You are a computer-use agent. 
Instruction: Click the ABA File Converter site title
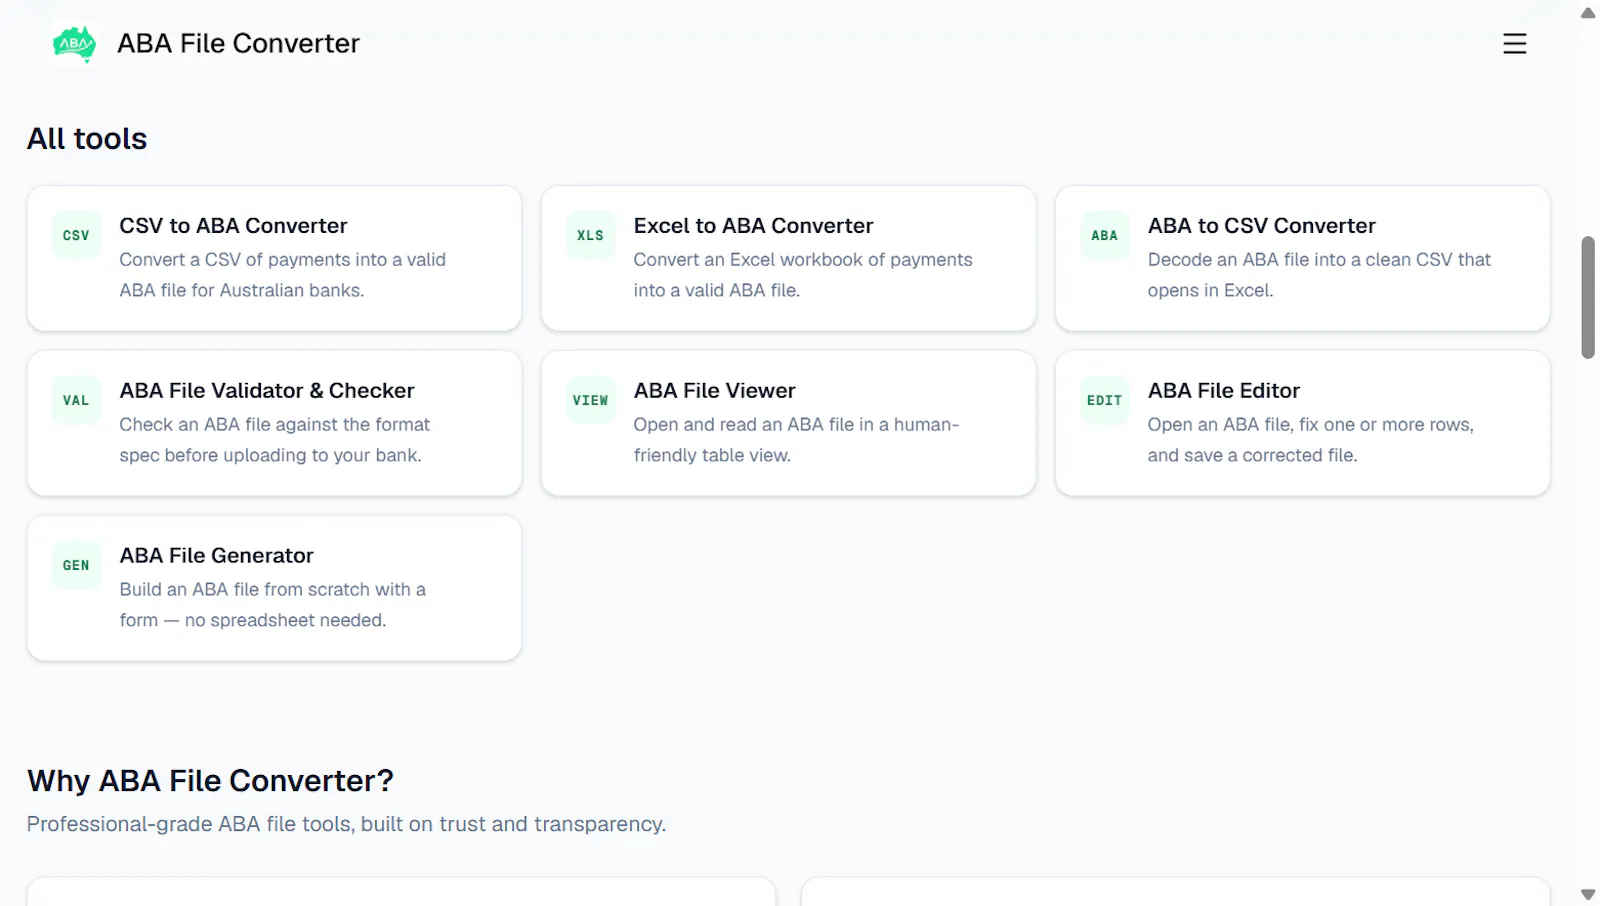coord(238,44)
